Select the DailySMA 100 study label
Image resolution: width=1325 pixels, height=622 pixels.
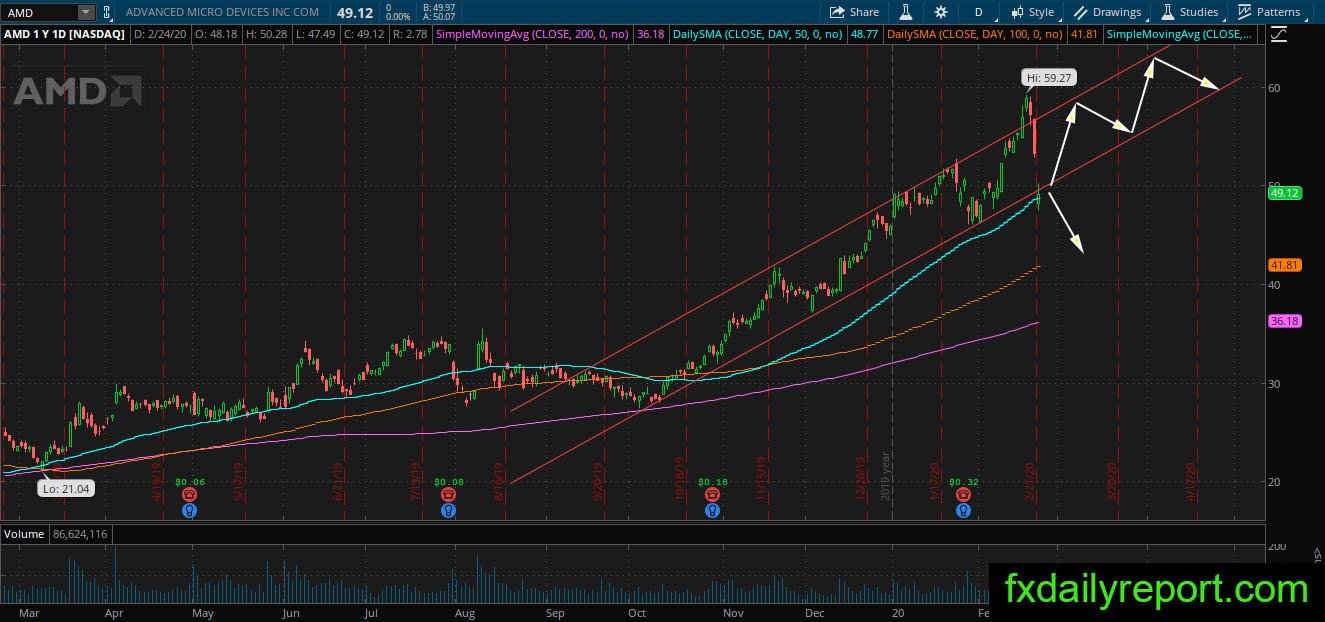click(x=975, y=34)
